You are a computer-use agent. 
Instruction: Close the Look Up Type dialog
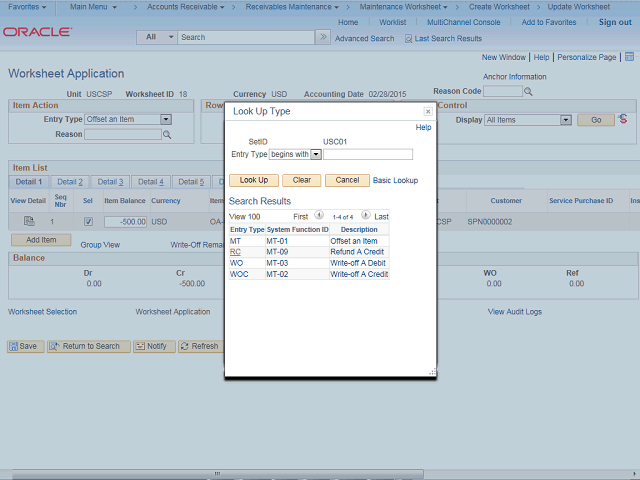(428, 112)
